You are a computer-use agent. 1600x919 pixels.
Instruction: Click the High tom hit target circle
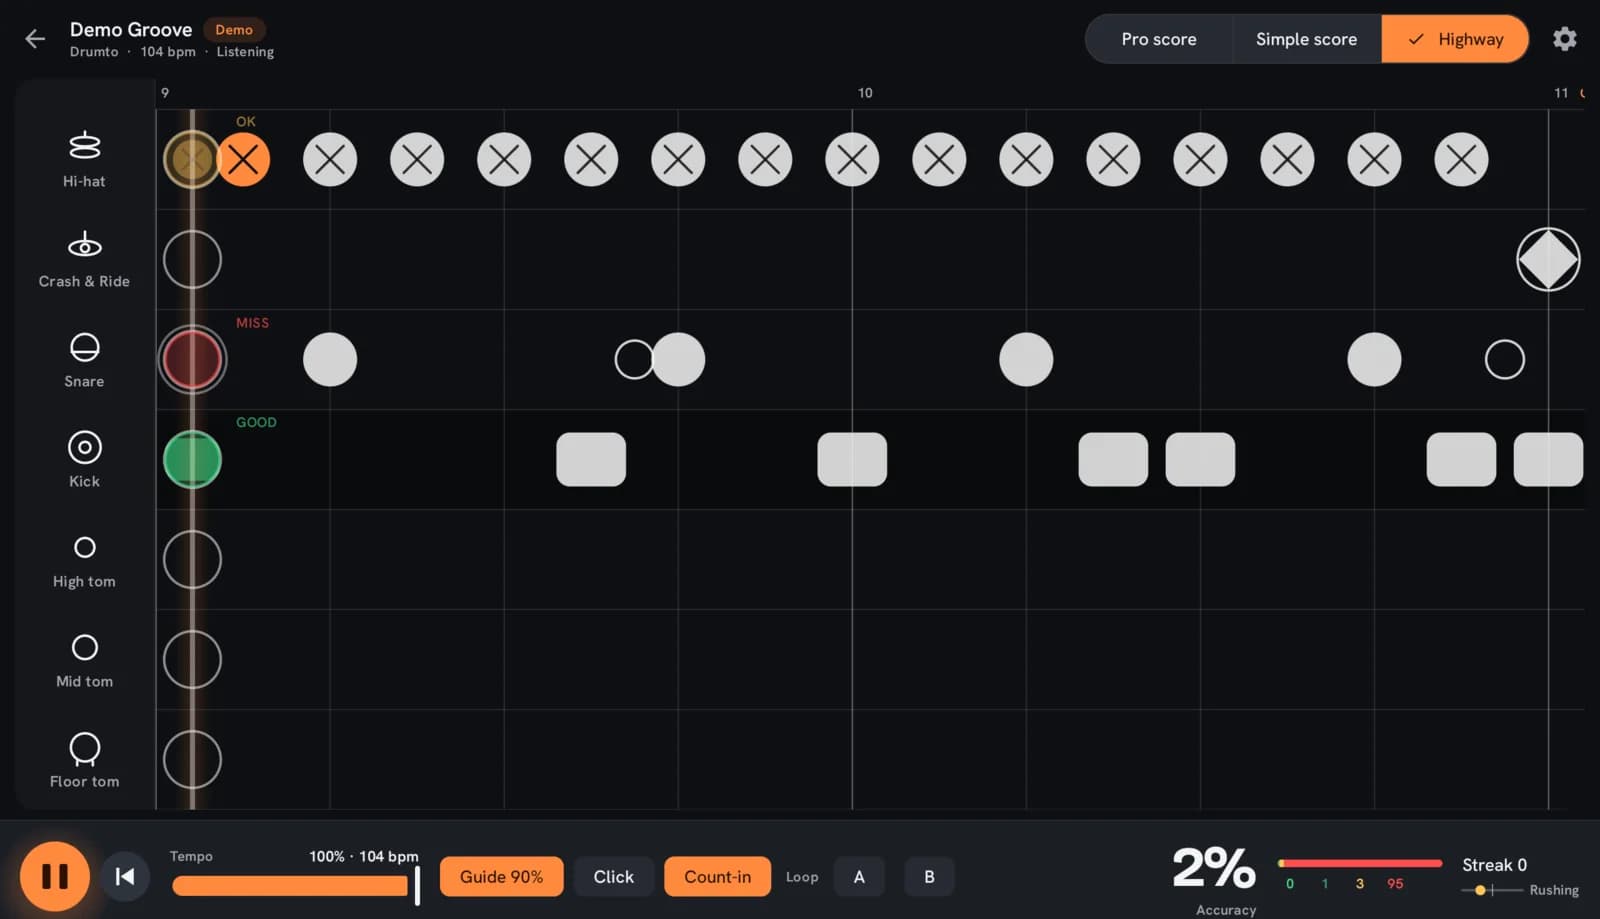click(192, 560)
